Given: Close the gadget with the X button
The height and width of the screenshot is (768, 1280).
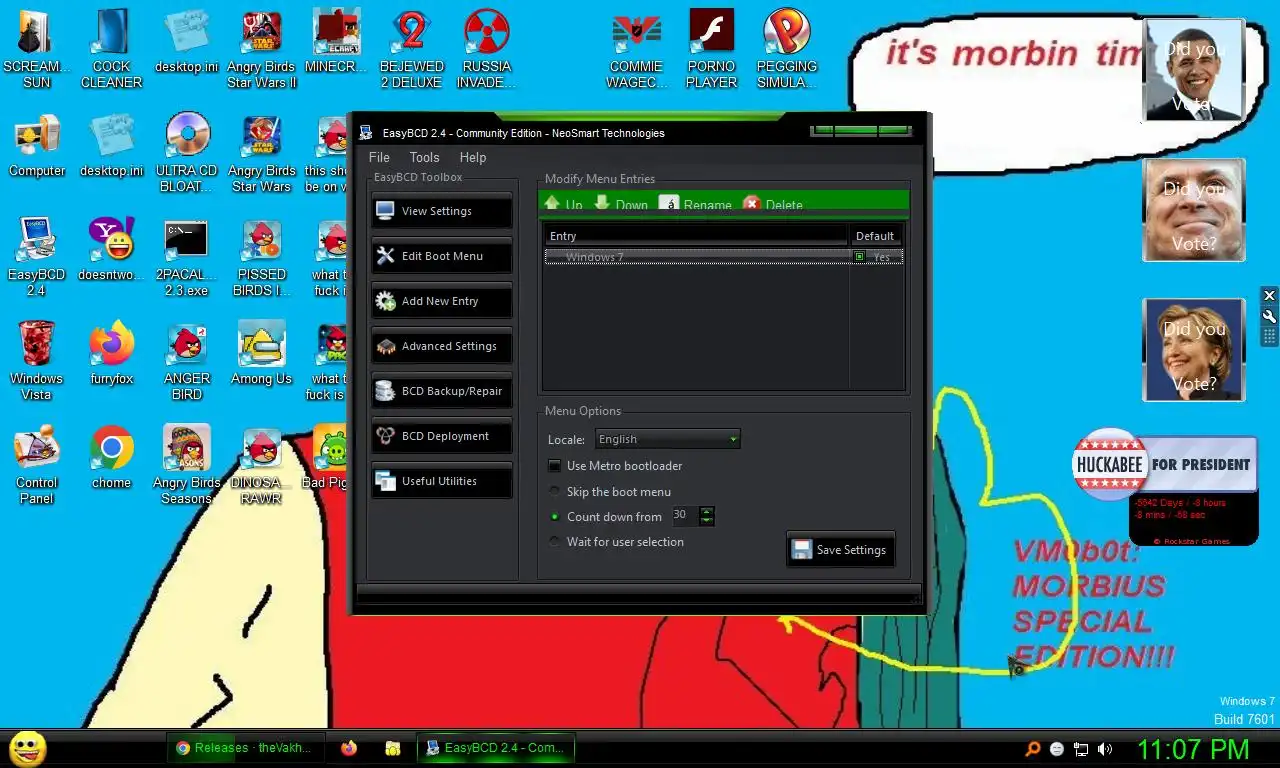Looking at the screenshot, I should [1269, 295].
